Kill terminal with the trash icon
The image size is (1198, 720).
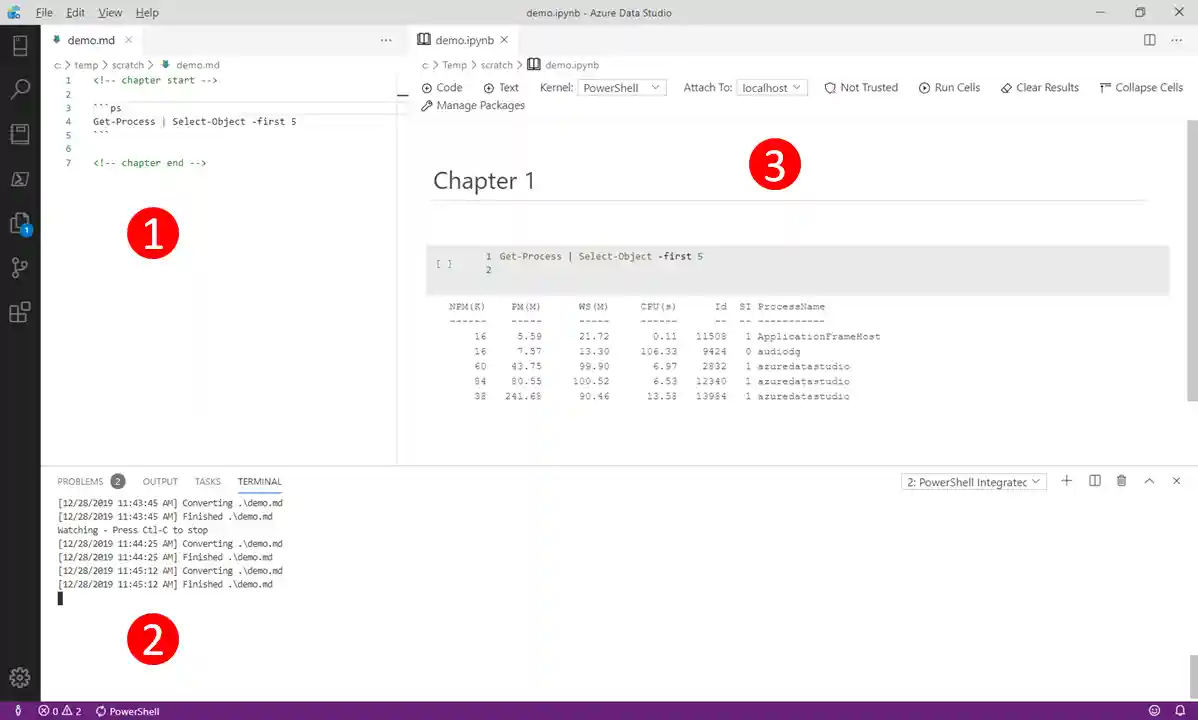click(1121, 481)
